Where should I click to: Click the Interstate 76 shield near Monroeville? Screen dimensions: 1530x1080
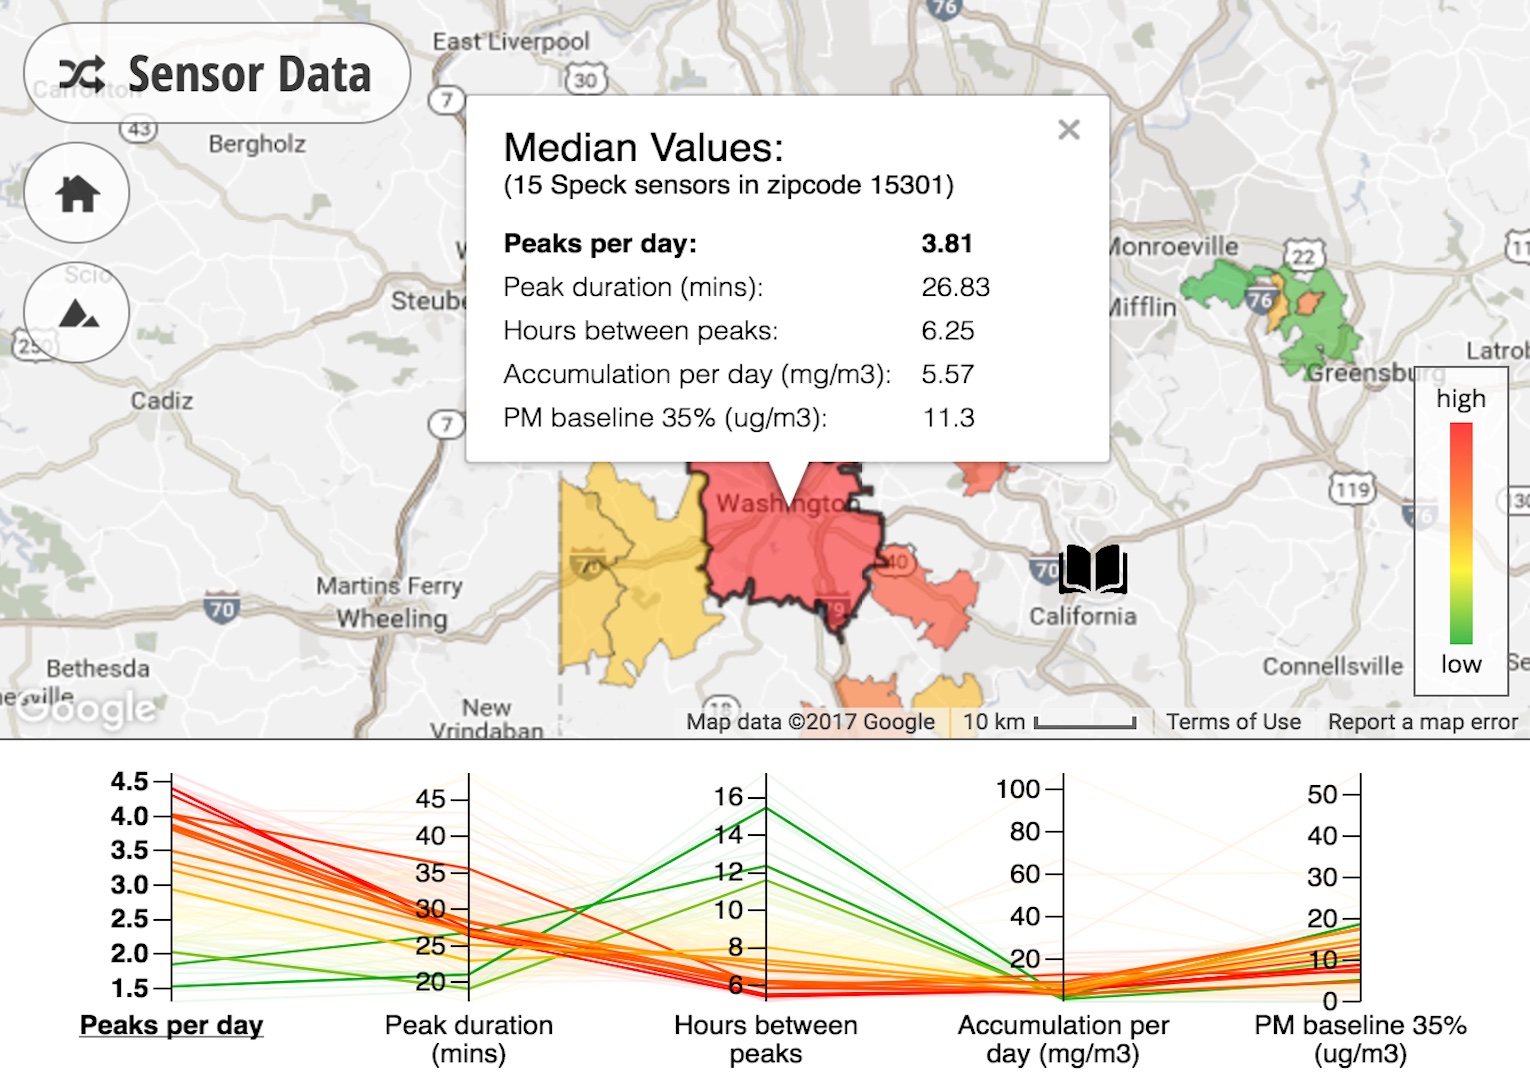(1261, 298)
